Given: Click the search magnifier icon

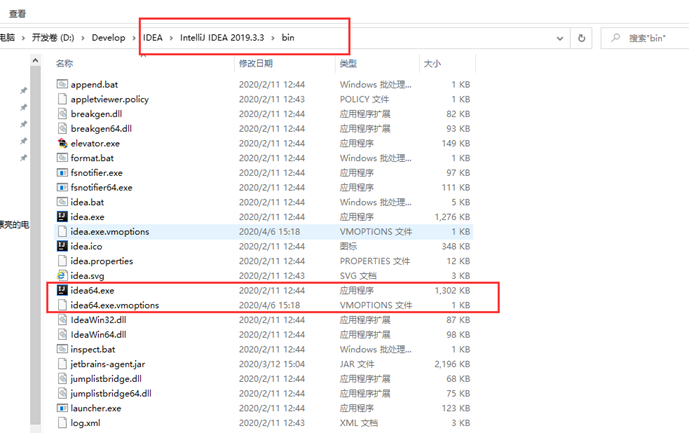Looking at the screenshot, I should point(616,38).
